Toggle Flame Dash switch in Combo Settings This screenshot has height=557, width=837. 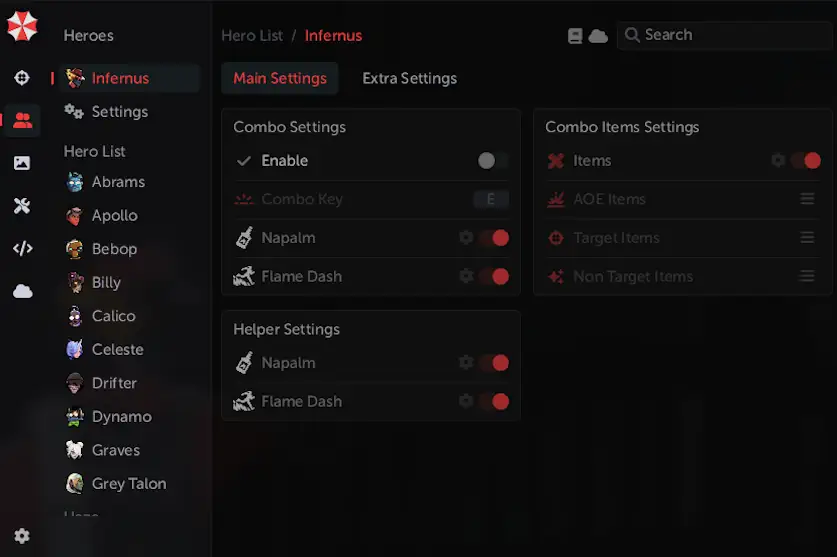tap(494, 276)
